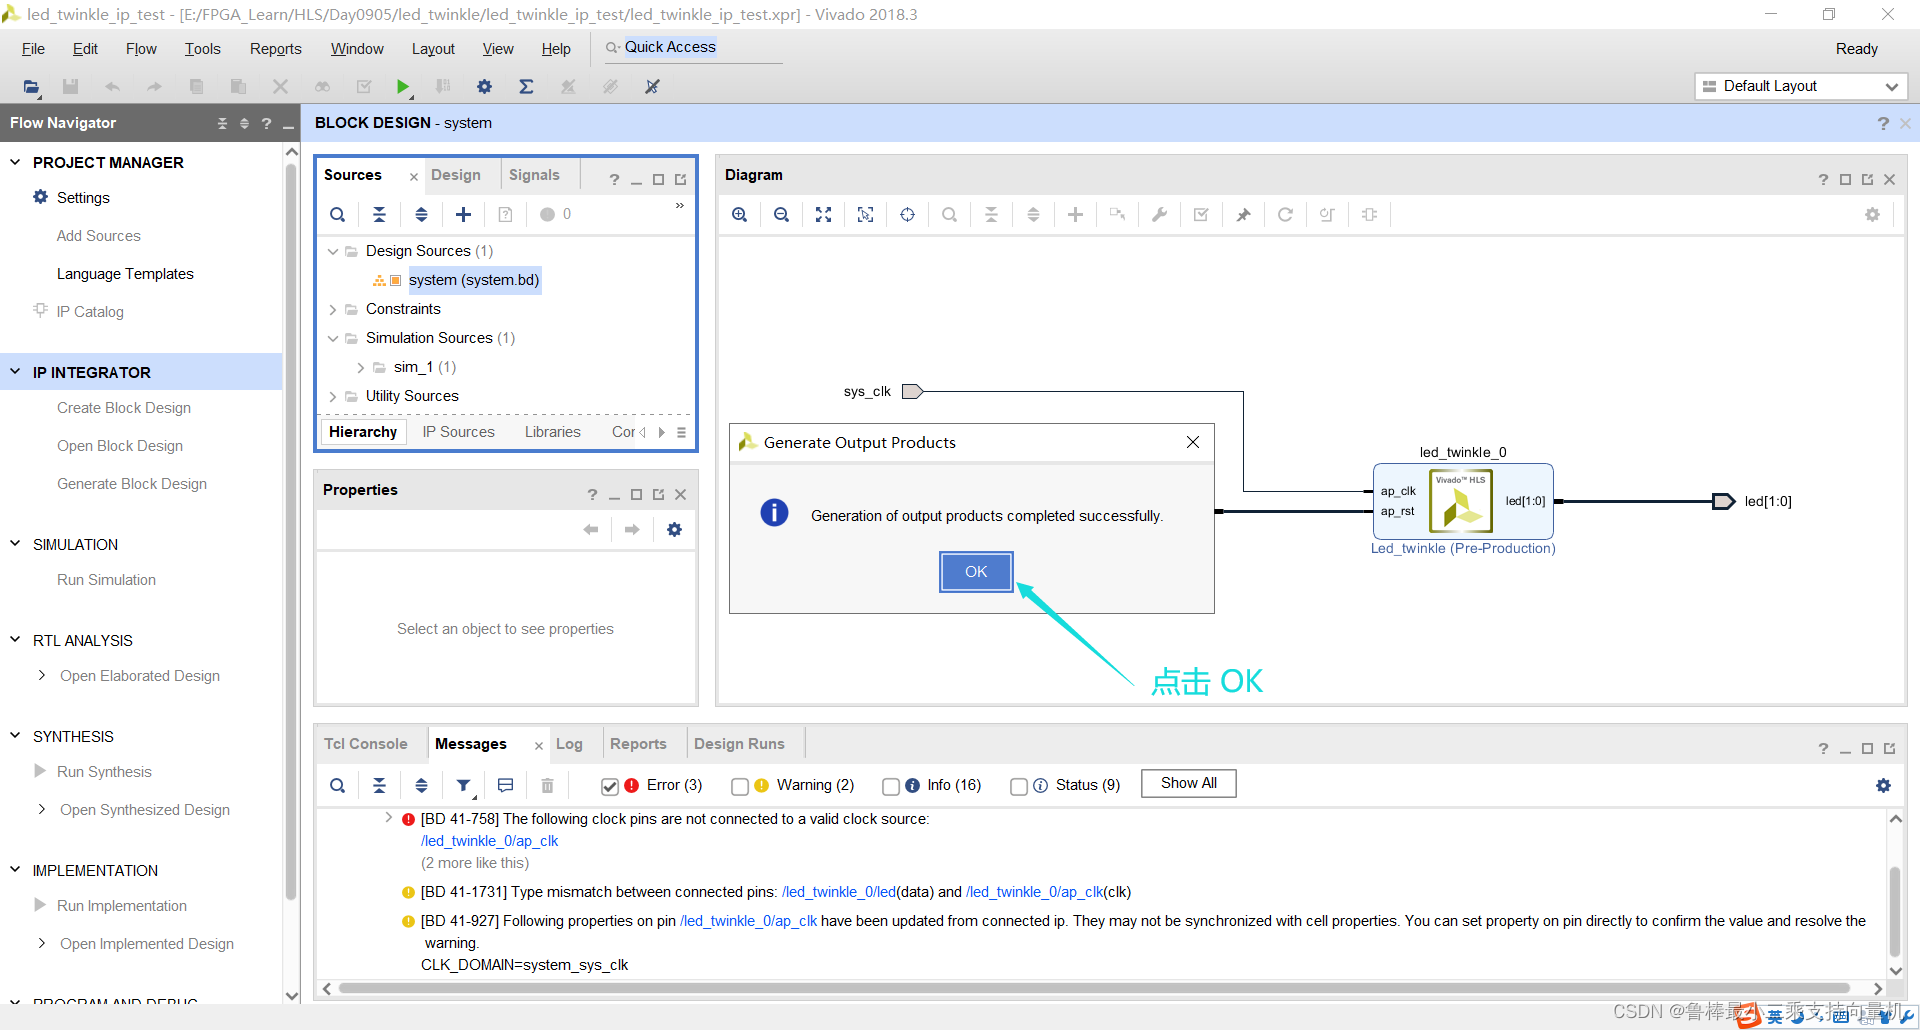Open Messages panel settings gear
Image resolution: width=1920 pixels, height=1030 pixels.
click(x=1883, y=786)
